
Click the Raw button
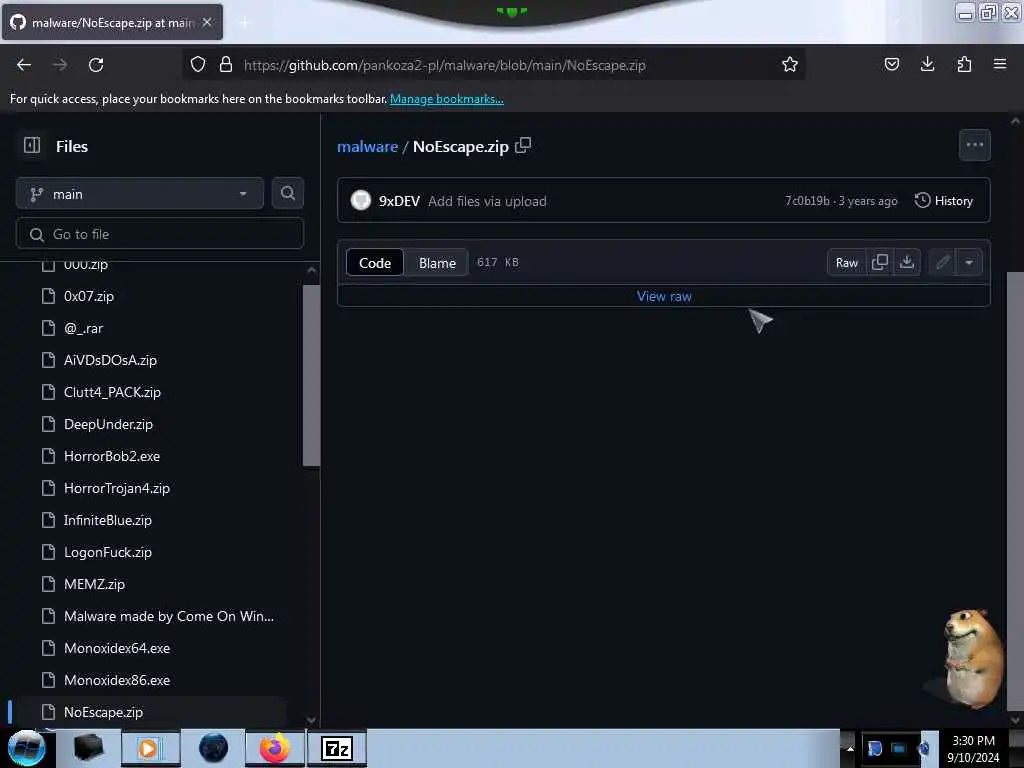pyautogui.click(x=846, y=263)
